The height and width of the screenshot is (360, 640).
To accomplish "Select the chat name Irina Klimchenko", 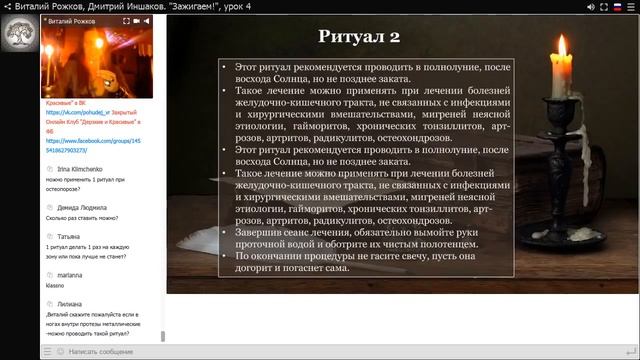I will pos(80,169).
